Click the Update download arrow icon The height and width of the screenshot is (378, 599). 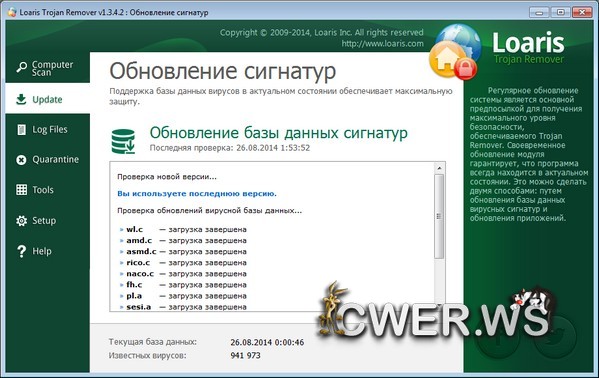coord(21,99)
